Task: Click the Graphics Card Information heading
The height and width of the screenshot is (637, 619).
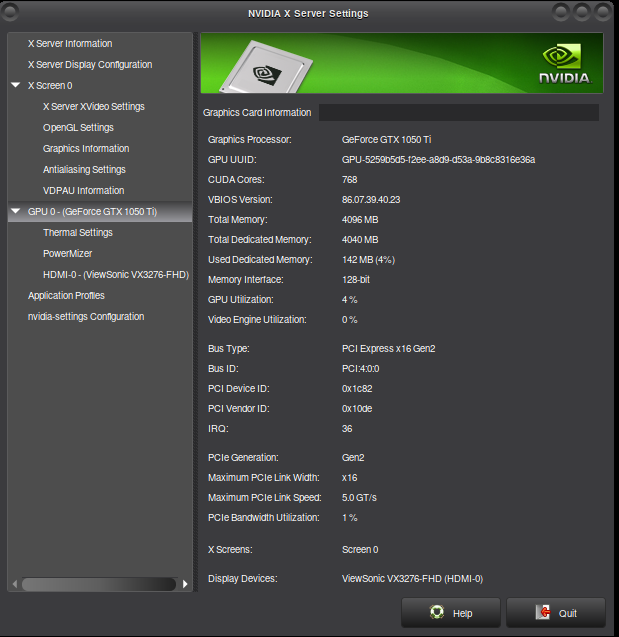Action: pyautogui.click(x=257, y=113)
